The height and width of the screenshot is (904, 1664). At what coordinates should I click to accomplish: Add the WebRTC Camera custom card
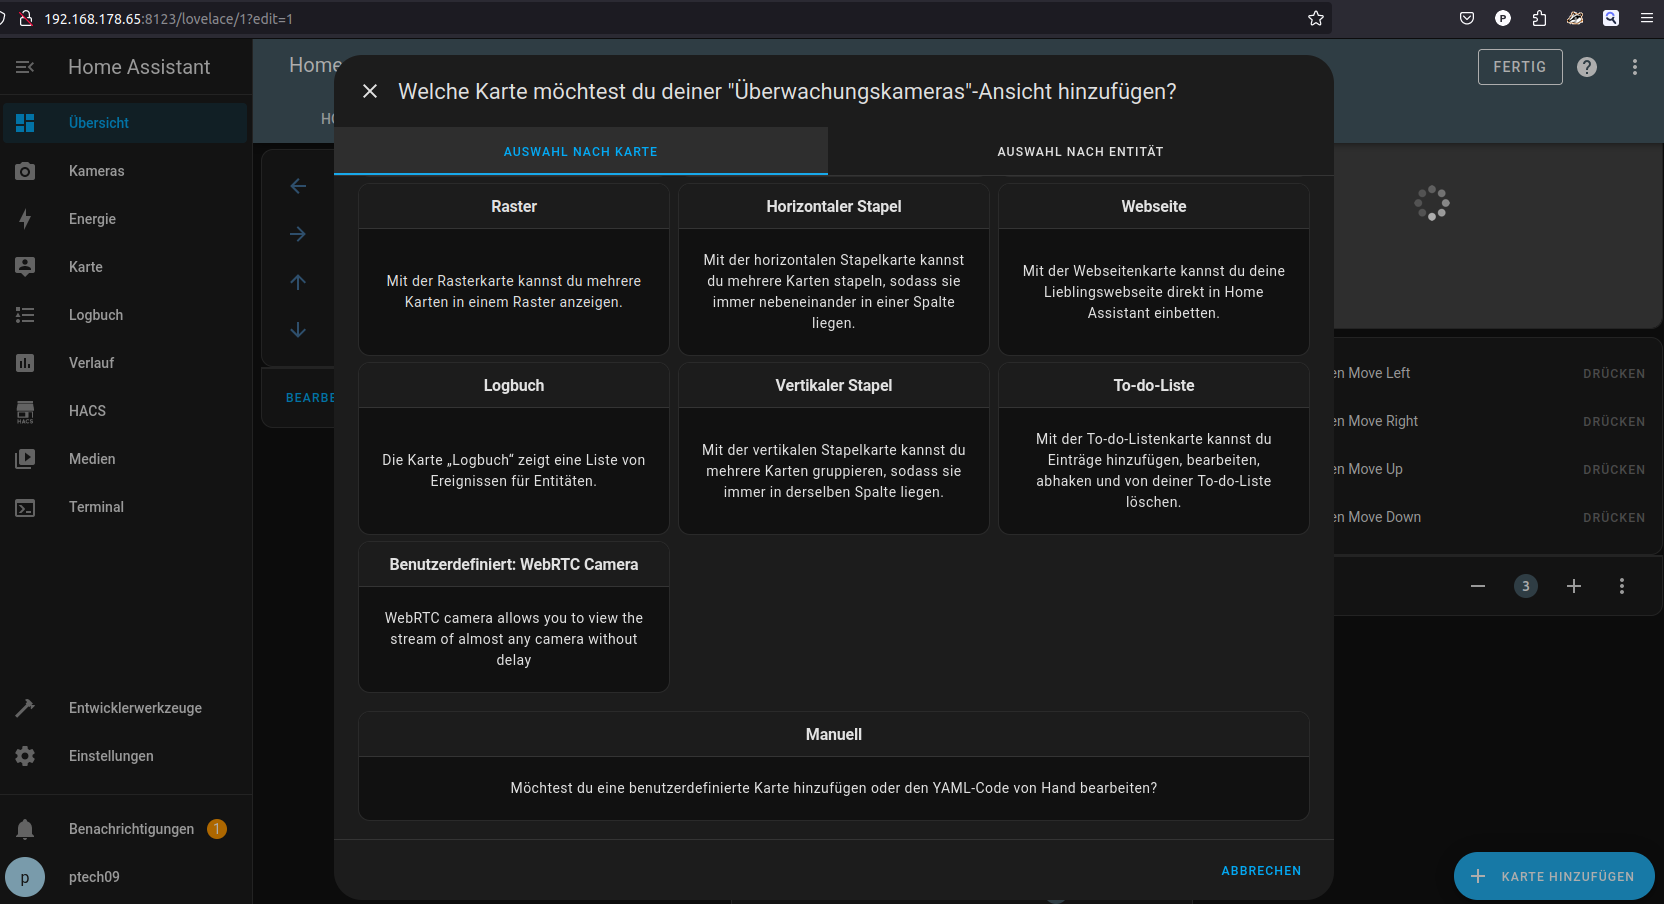click(513, 617)
